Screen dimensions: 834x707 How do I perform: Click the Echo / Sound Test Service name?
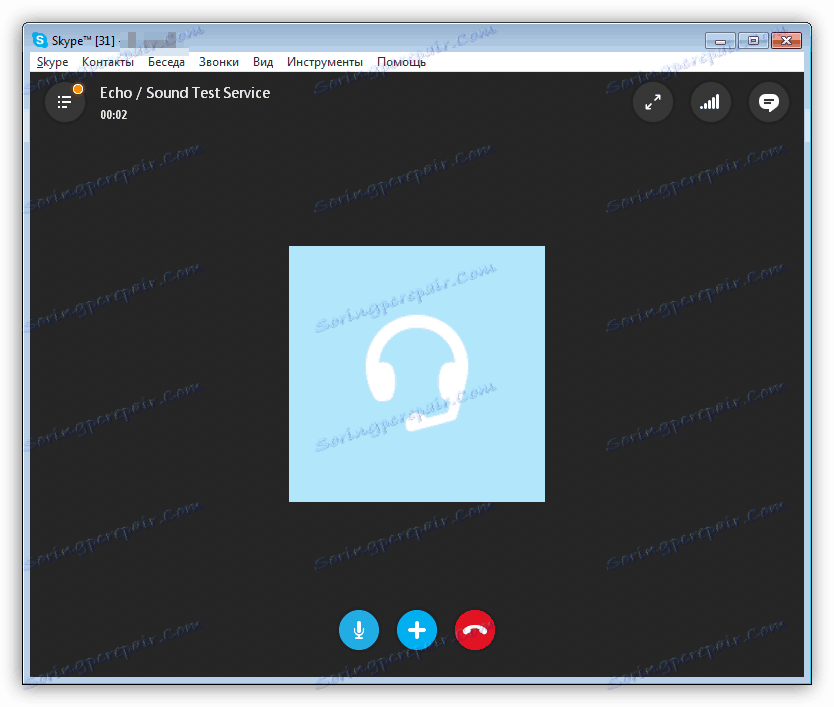point(185,92)
